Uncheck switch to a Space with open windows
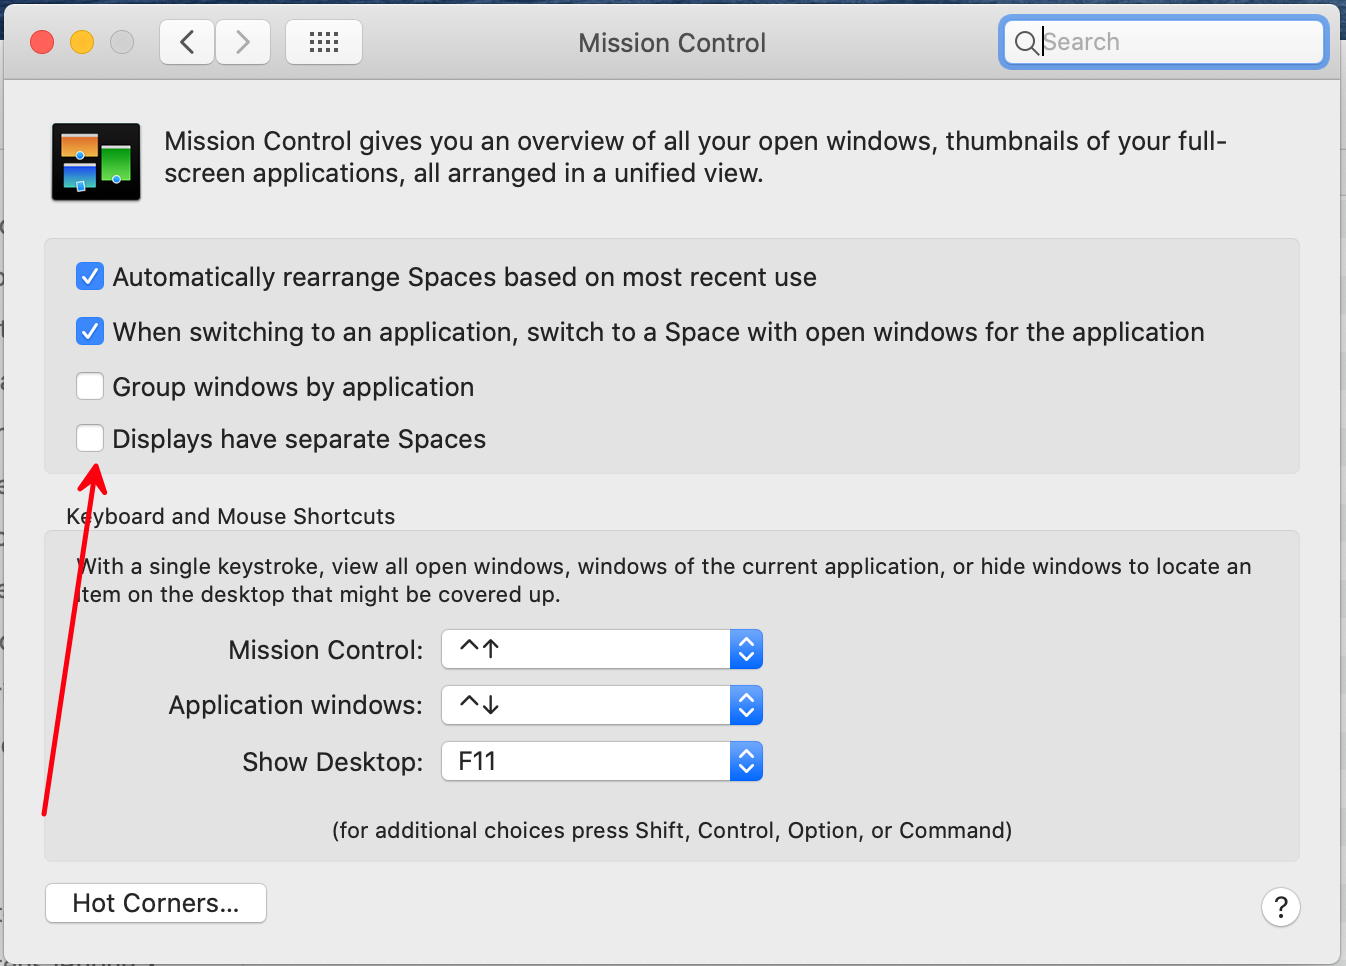The width and height of the screenshot is (1346, 966). 90,331
